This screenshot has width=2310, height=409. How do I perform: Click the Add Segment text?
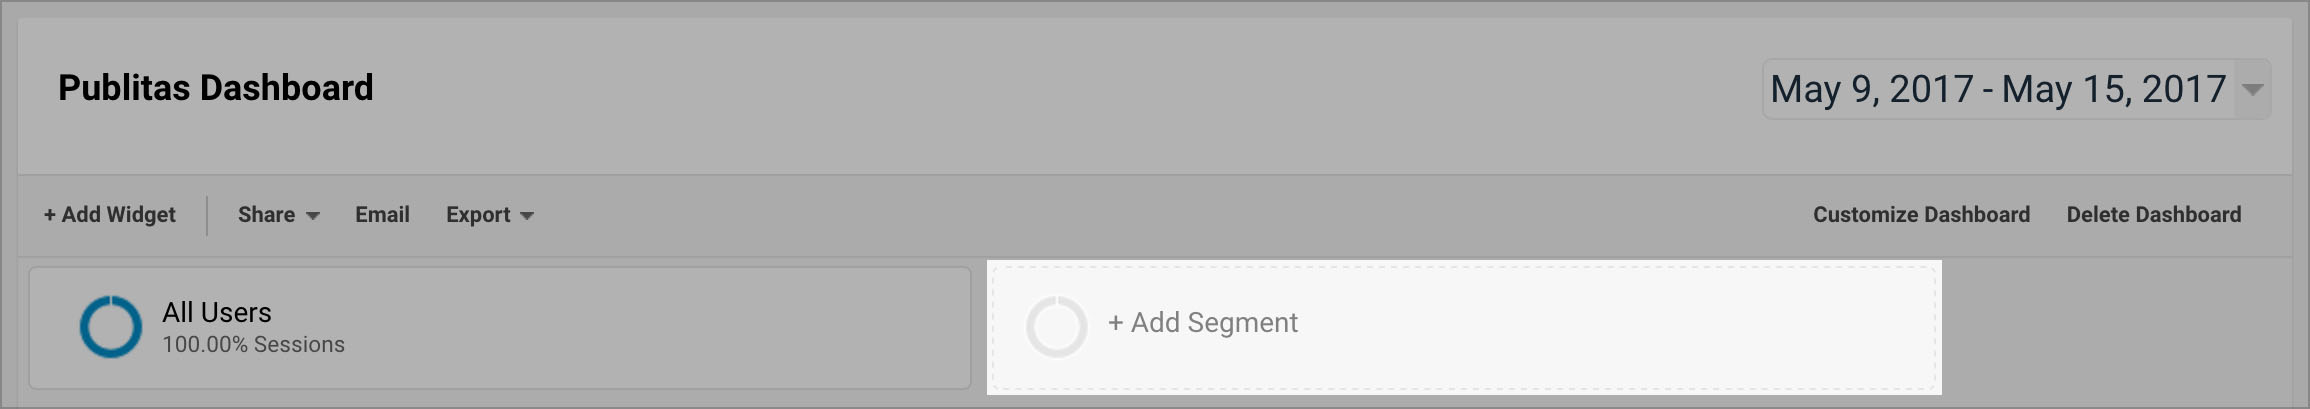click(x=1214, y=323)
